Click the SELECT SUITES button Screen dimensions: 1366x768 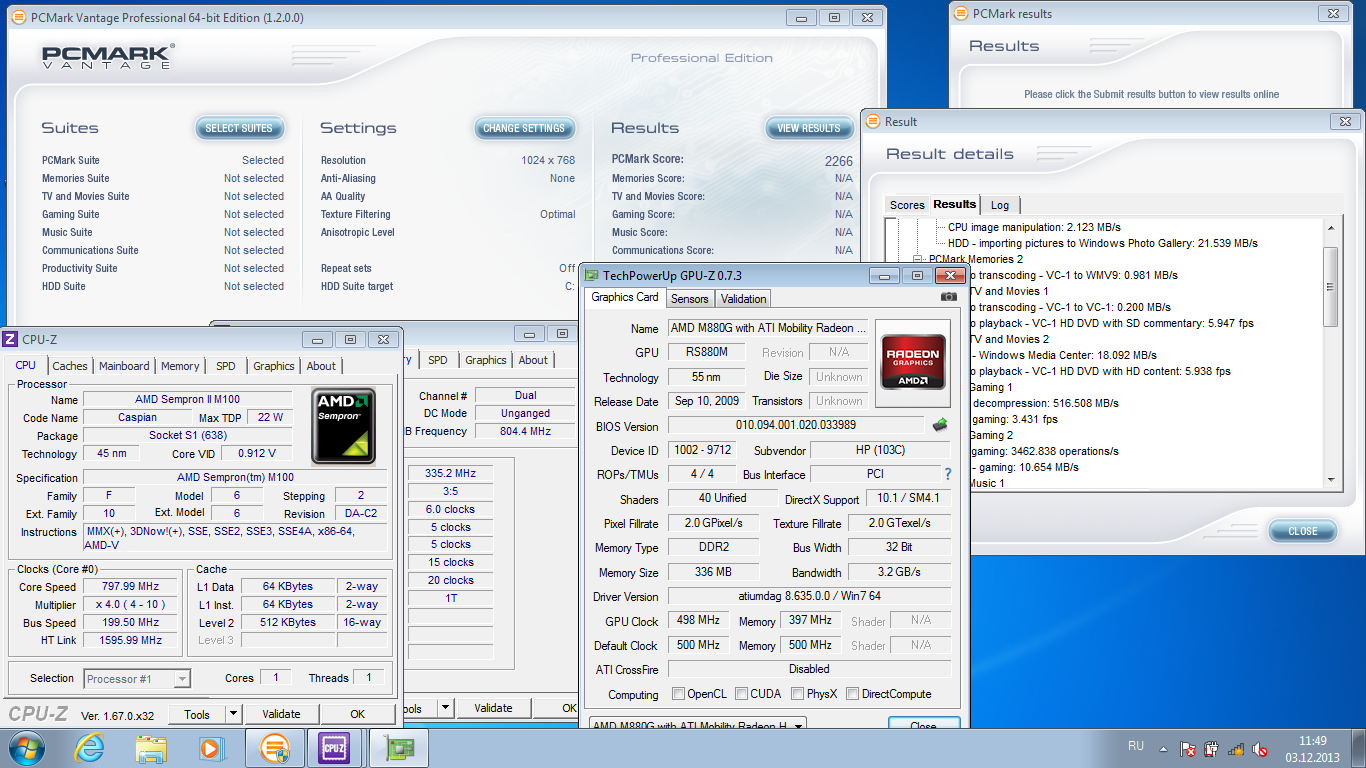pyautogui.click(x=239, y=128)
